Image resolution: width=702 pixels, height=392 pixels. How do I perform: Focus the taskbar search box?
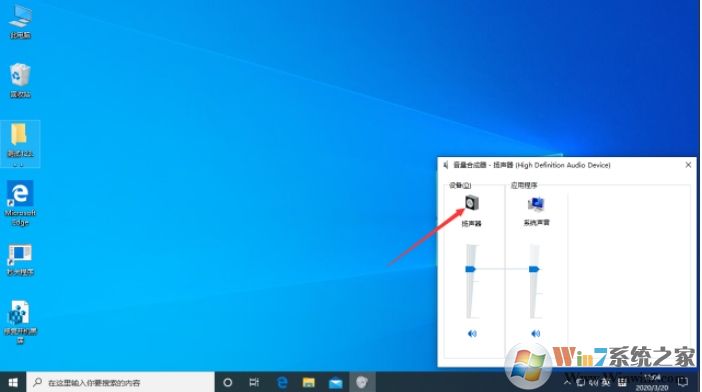point(120,382)
